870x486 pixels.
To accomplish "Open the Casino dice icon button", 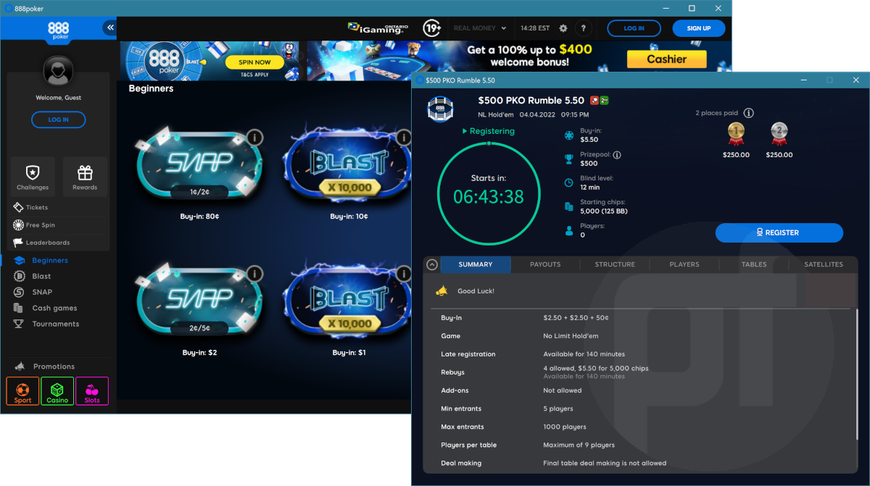I will [x=57, y=391].
